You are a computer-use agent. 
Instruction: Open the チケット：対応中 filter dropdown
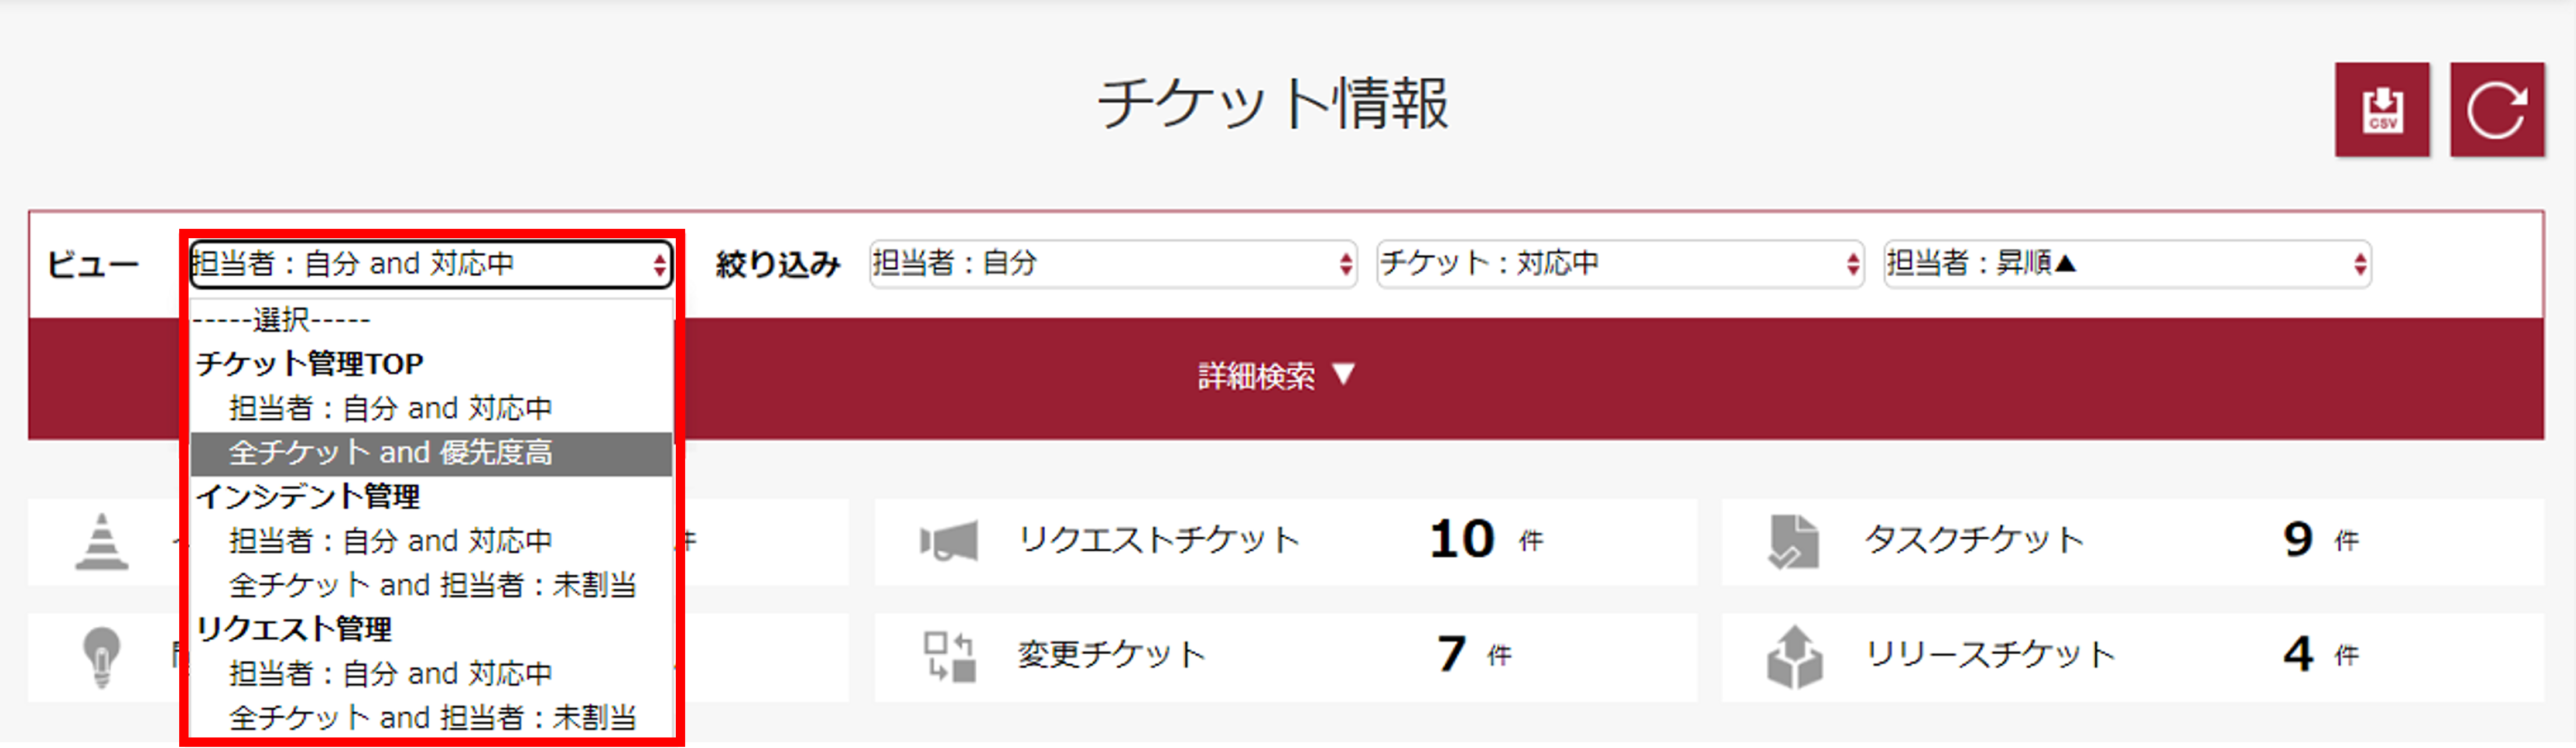click(x=1620, y=264)
